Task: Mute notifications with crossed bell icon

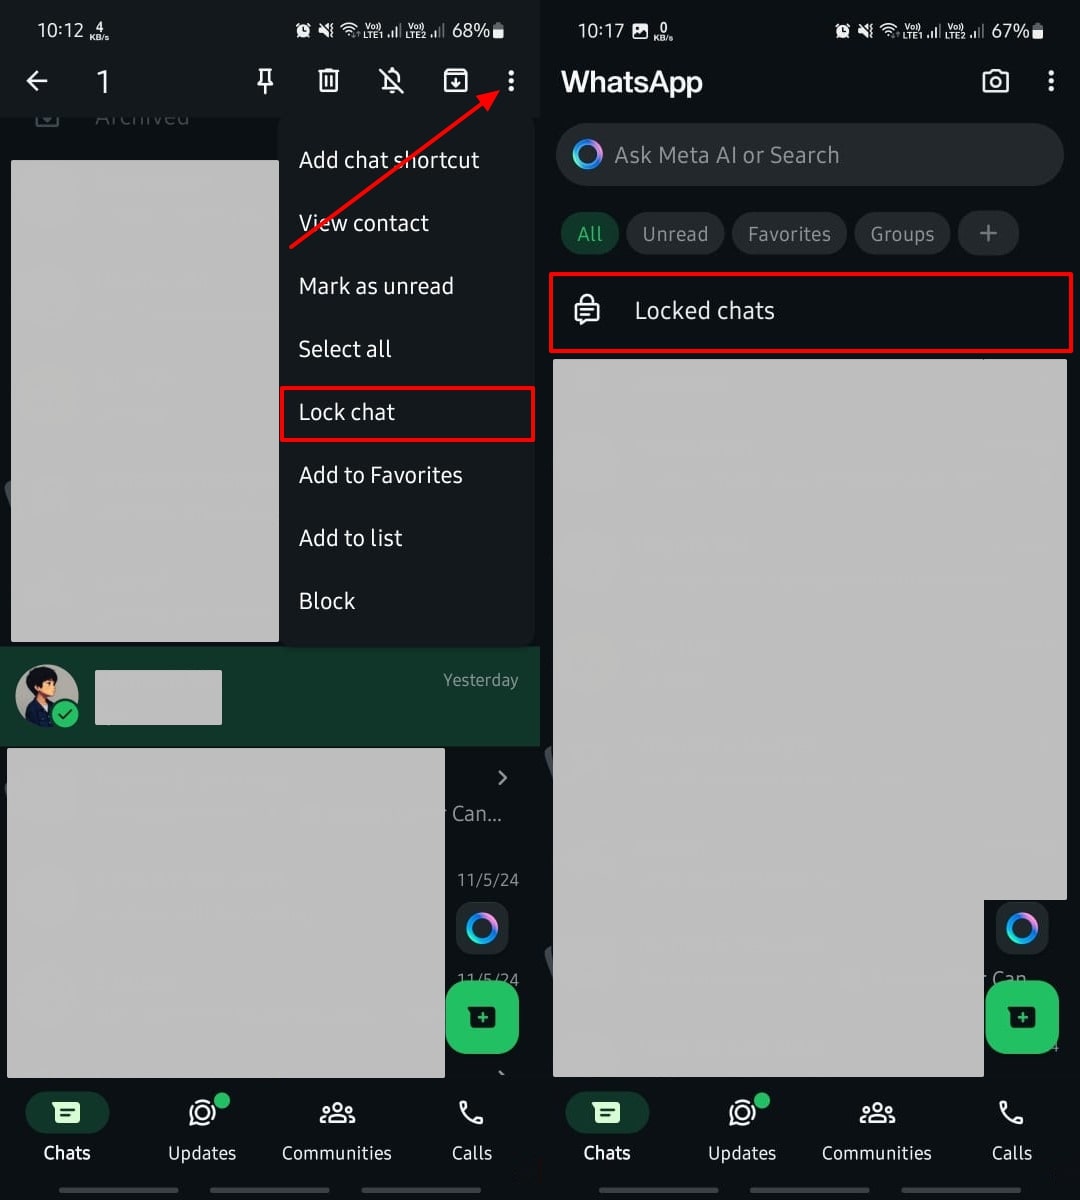Action: click(392, 81)
